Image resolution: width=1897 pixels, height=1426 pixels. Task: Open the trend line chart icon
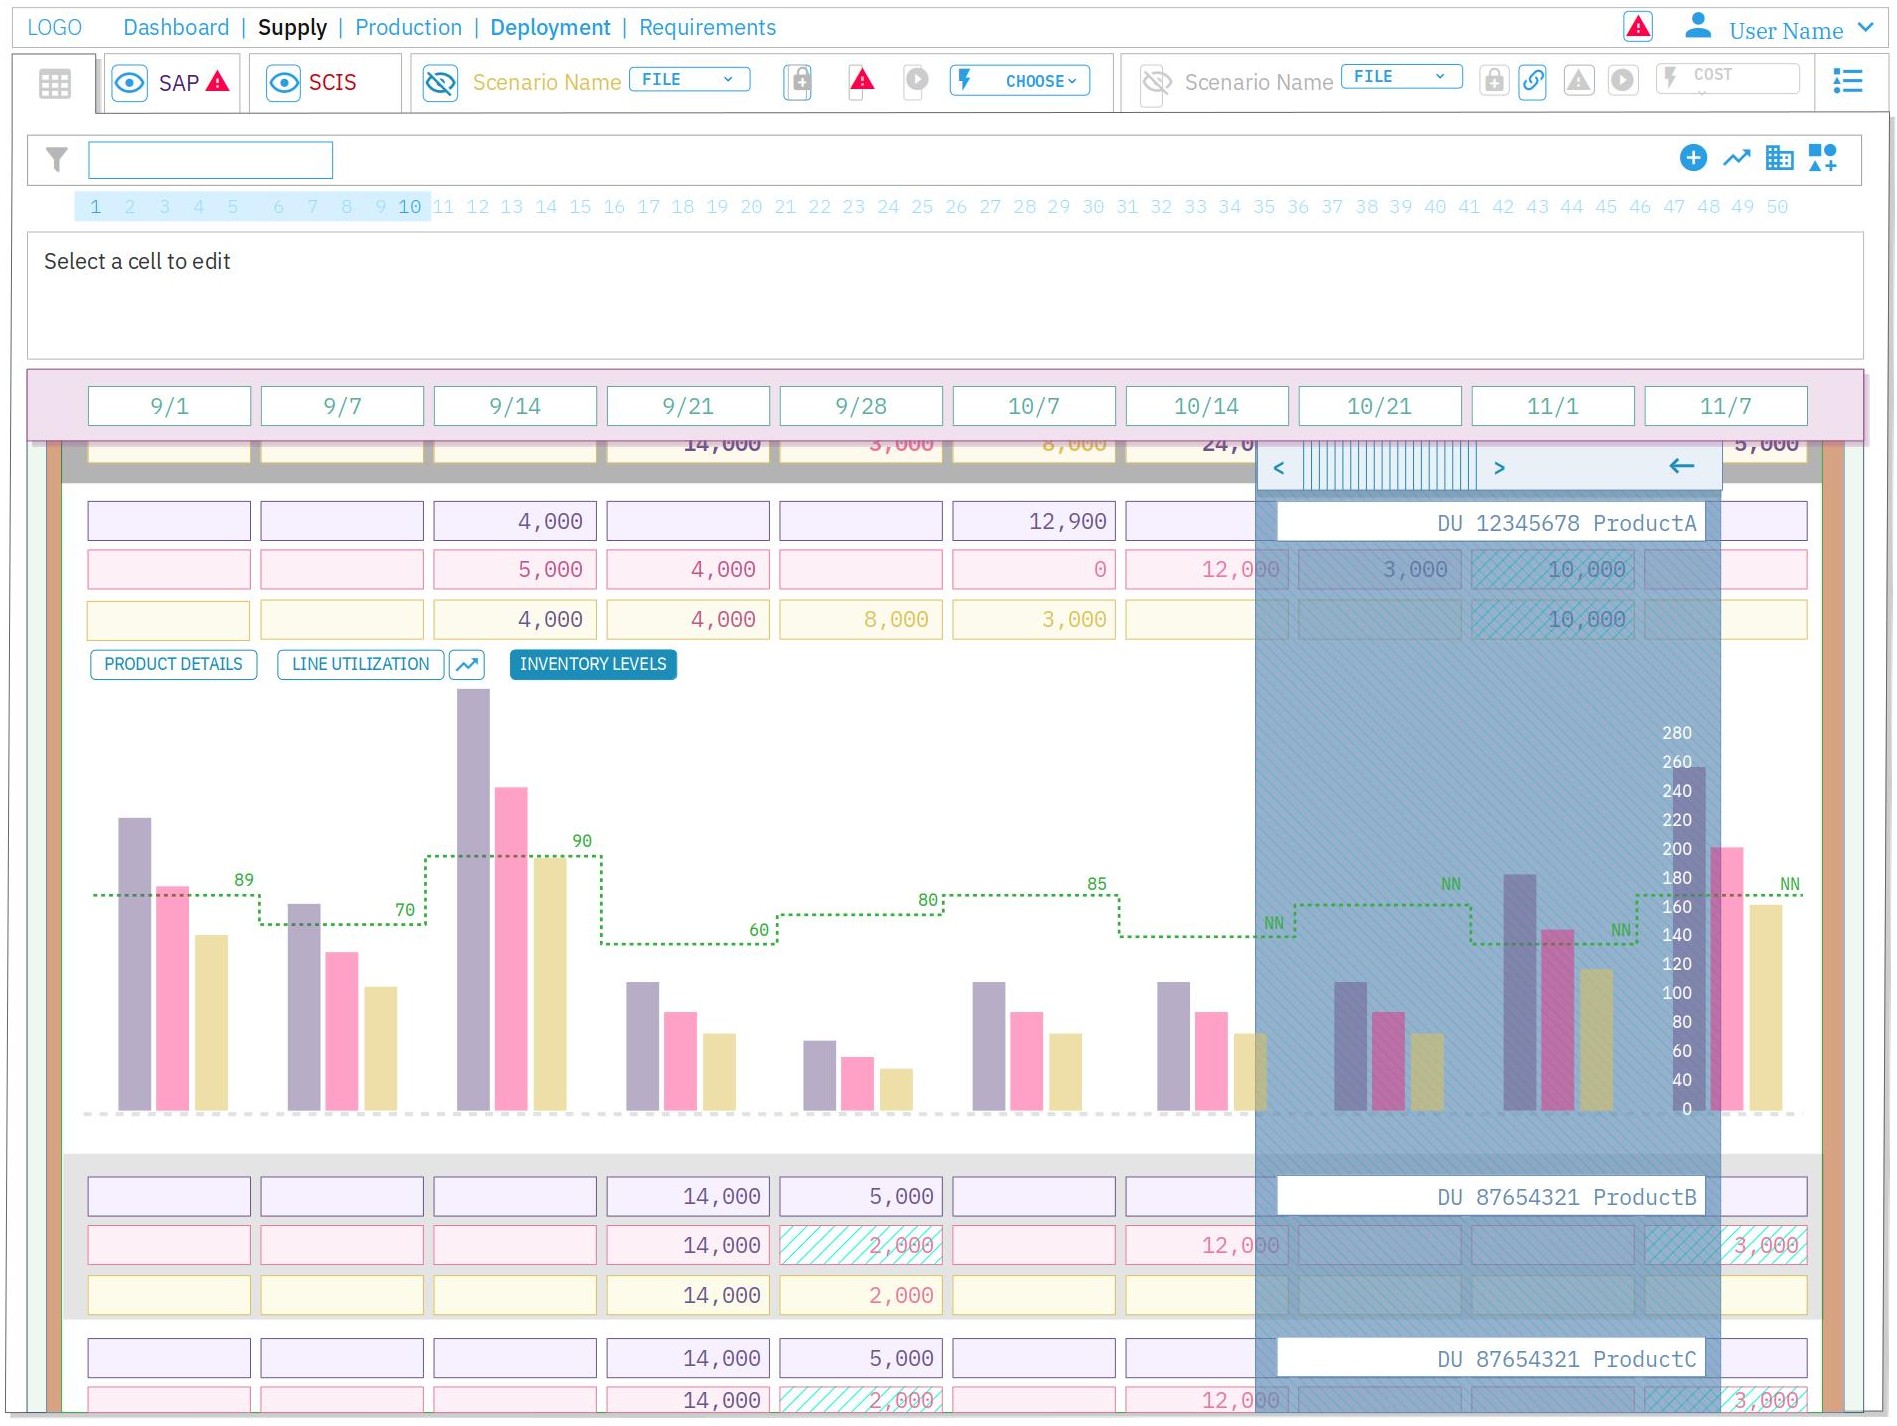(x=1736, y=158)
